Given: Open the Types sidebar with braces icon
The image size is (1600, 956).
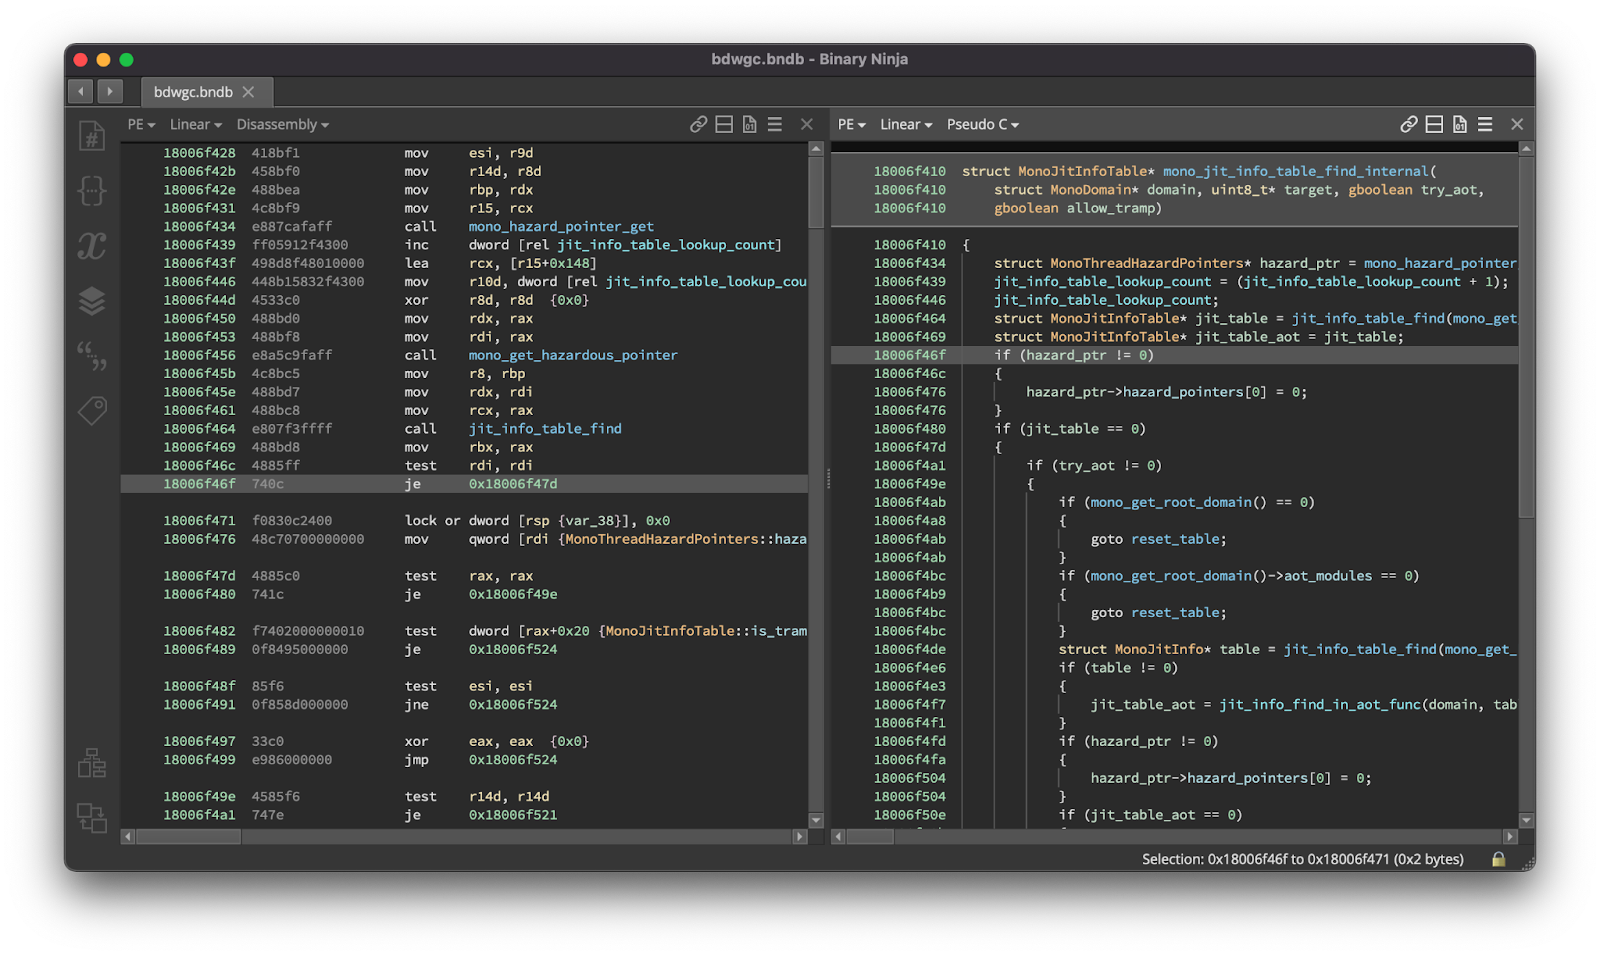Looking at the screenshot, I should pyautogui.click(x=92, y=191).
